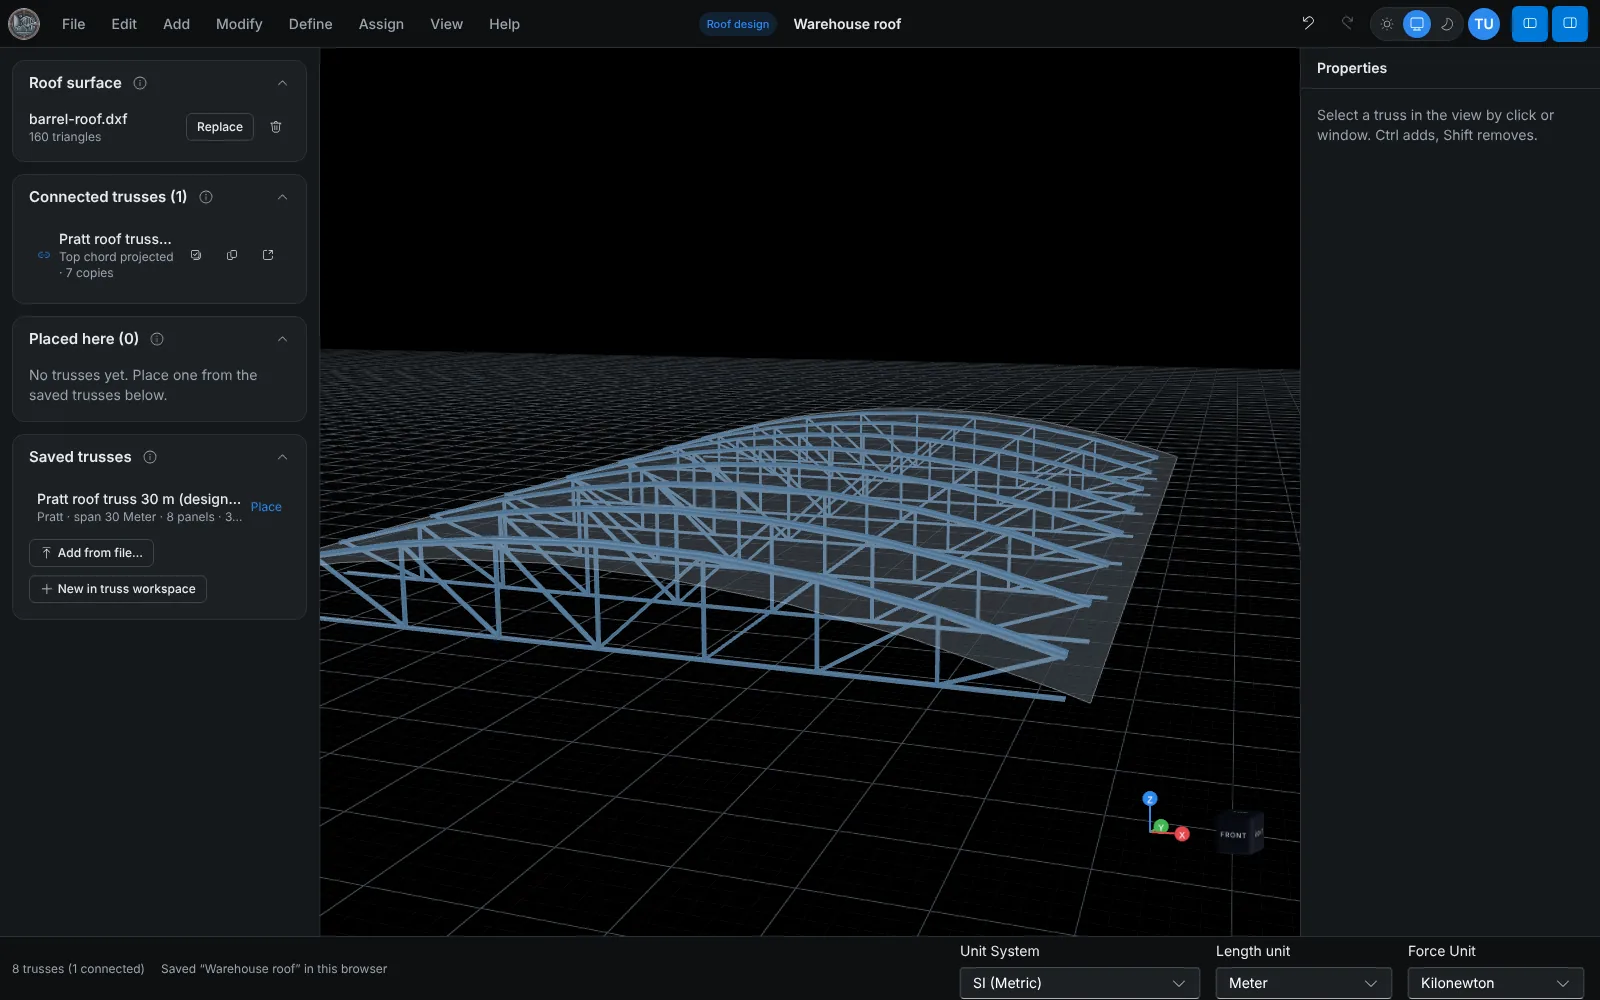The height and width of the screenshot is (1000, 1600).
Task: Open the Modify menu
Action: coord(239,24)
